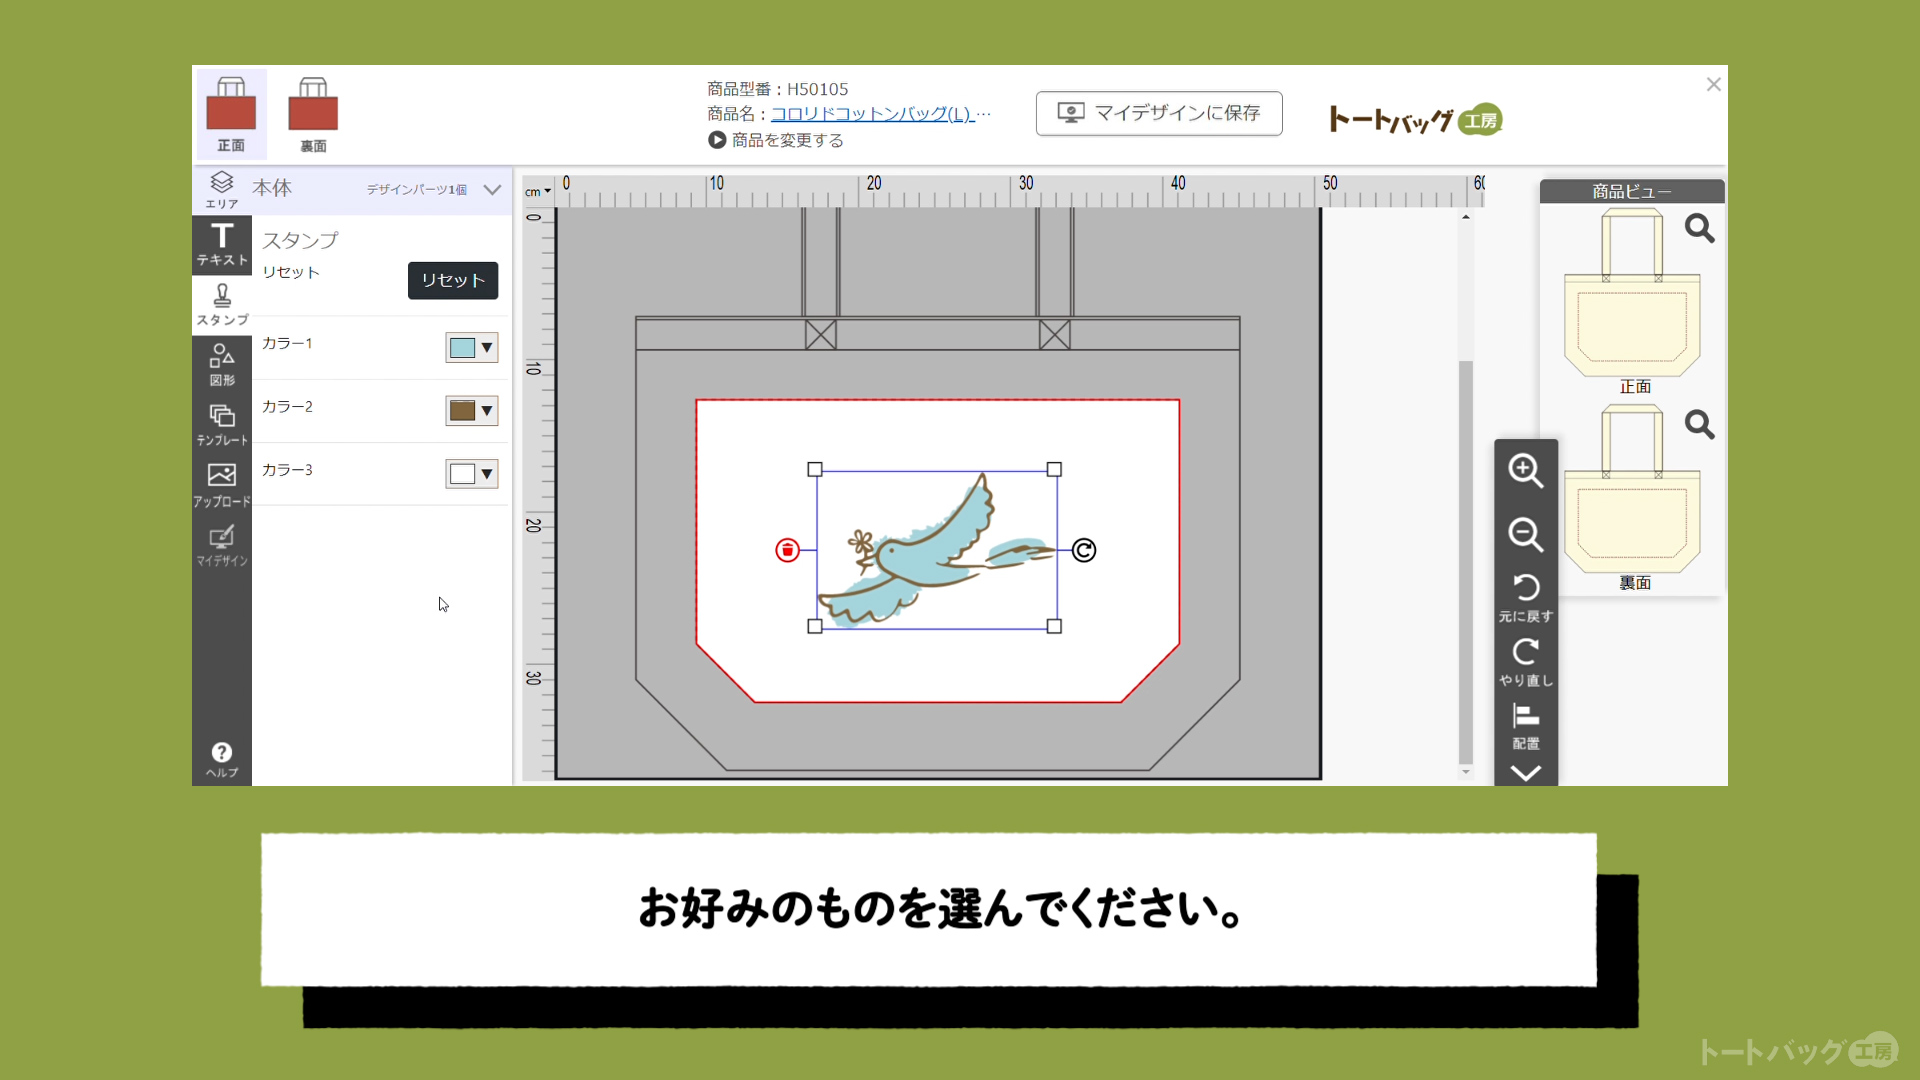The image size is (1920, 1080).
Task: Open the カラー2 color dropdown
Action: pos(472,411)
